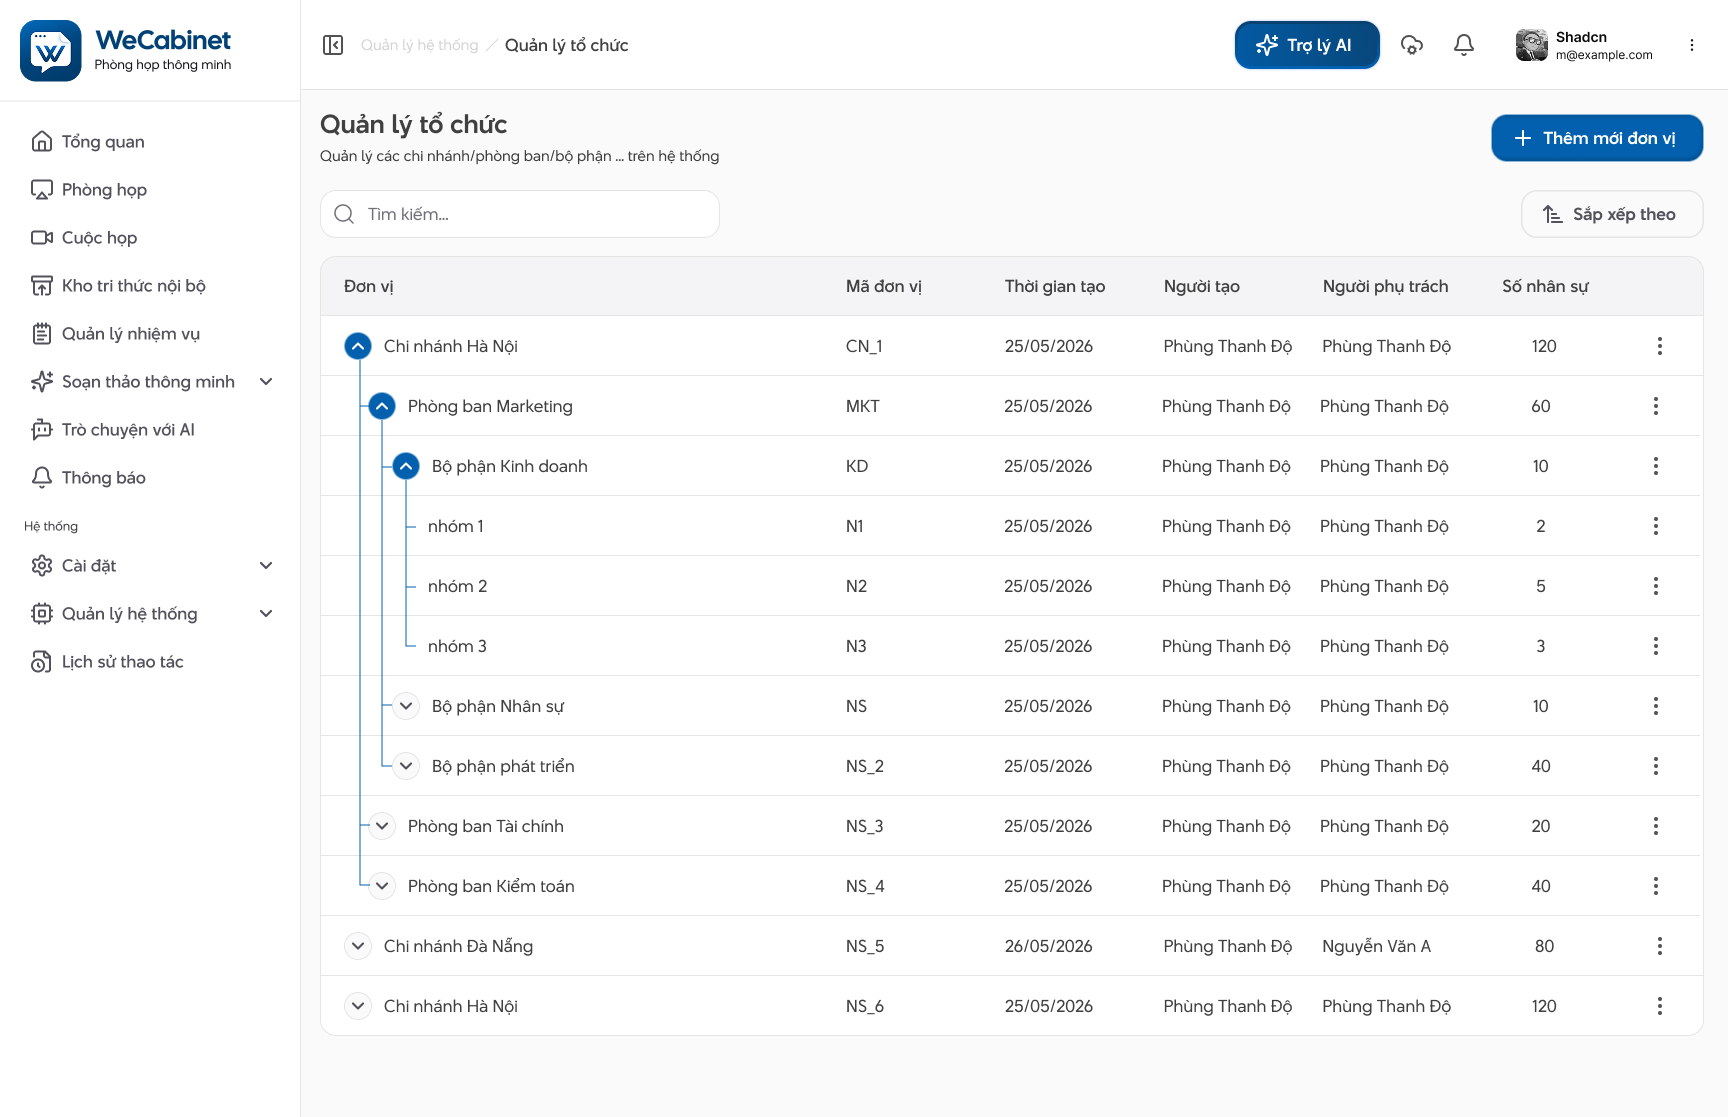Open Lịch sử thao tác
Image resolution: width=1728 pixels, height=1117 pixels.
click(150, 662)
